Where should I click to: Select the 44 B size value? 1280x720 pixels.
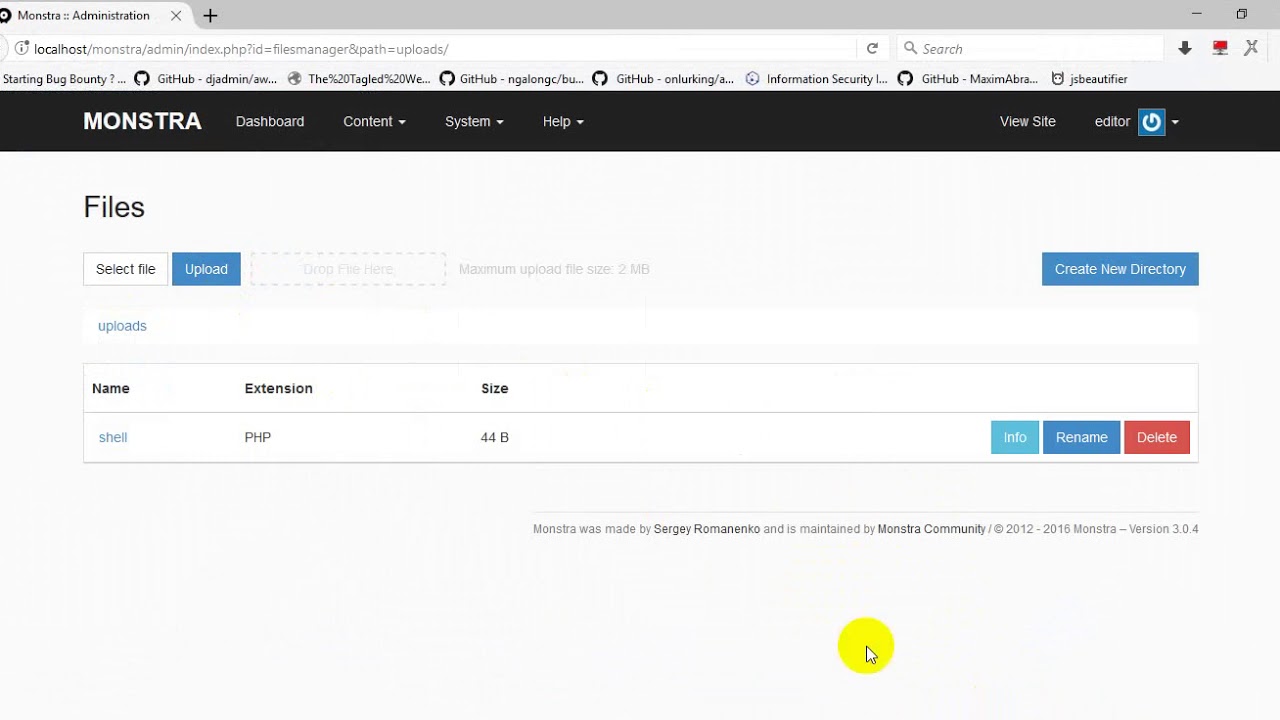point(495,437)
